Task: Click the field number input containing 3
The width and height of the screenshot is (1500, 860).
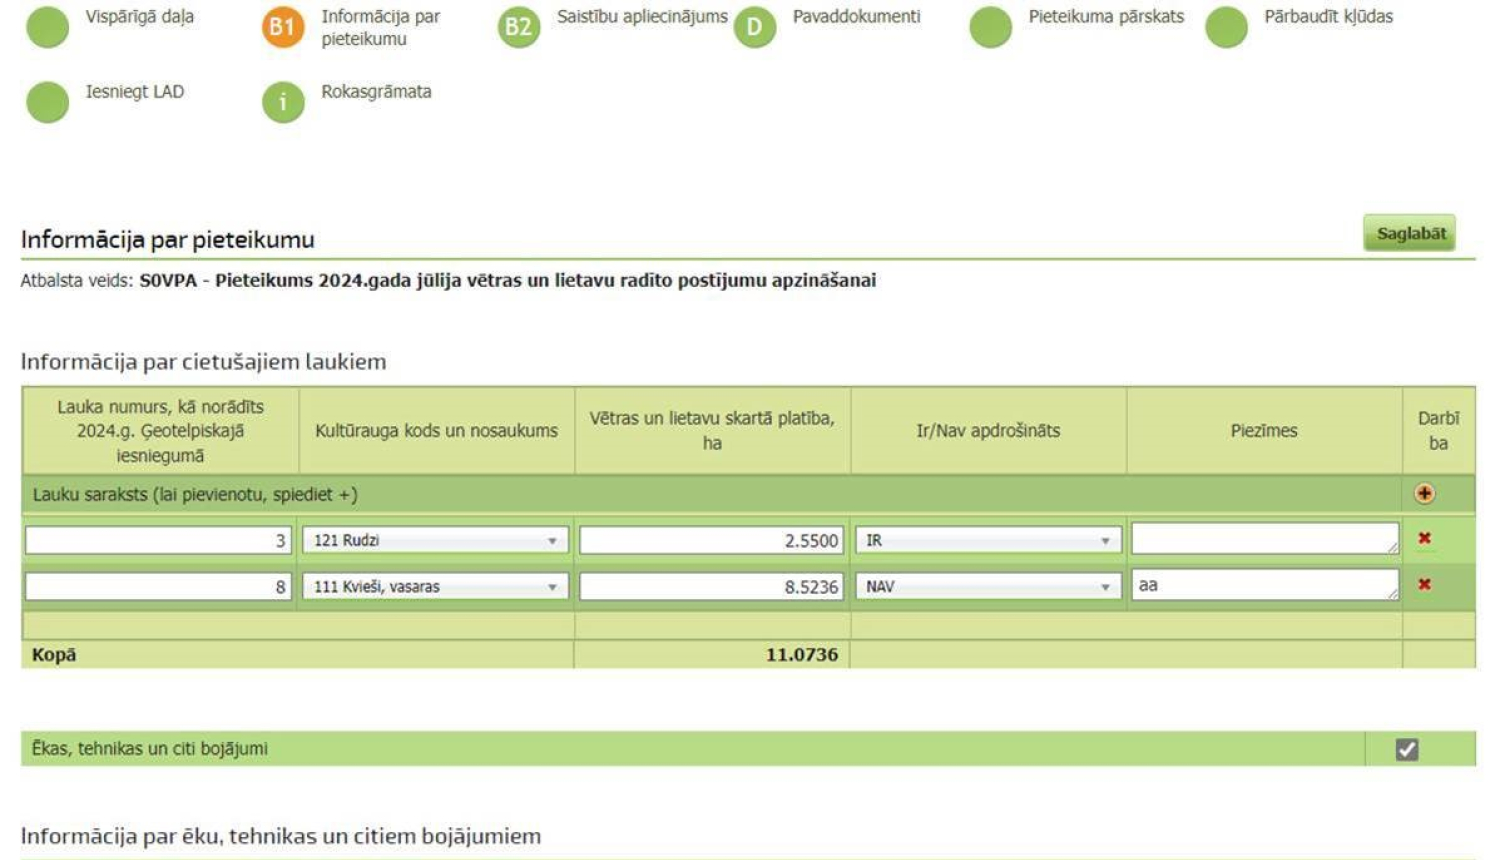Action: coord(158,540)
